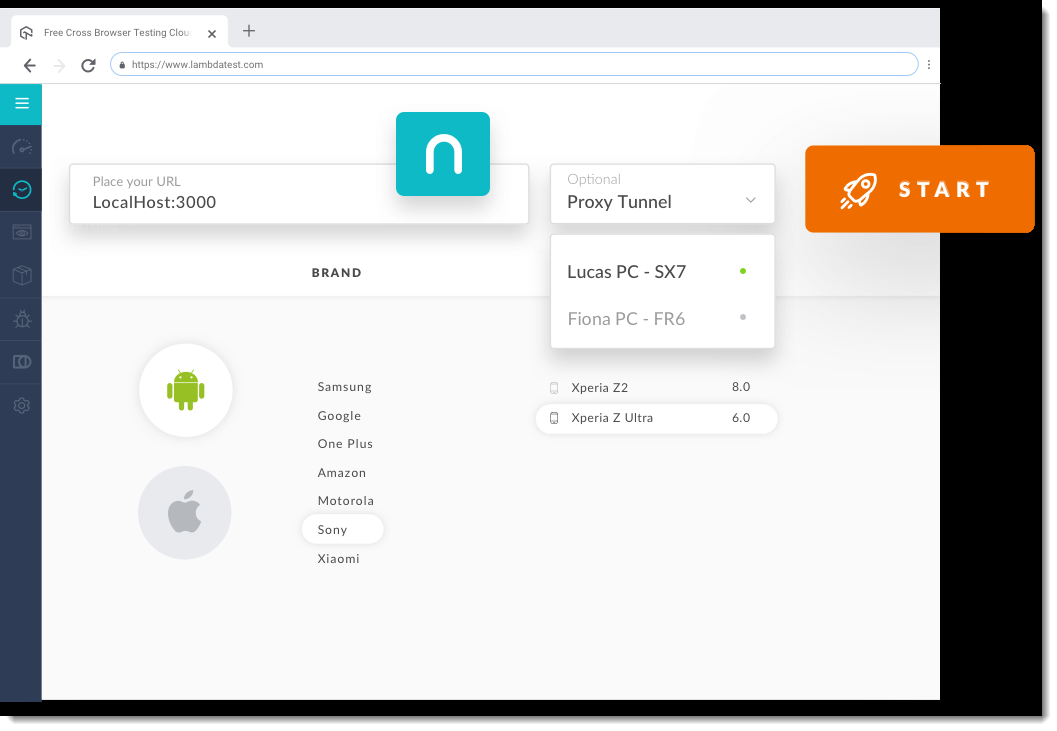Click the Proxy Tunnel selected value

pyautogui.click(x=620, y=202)
